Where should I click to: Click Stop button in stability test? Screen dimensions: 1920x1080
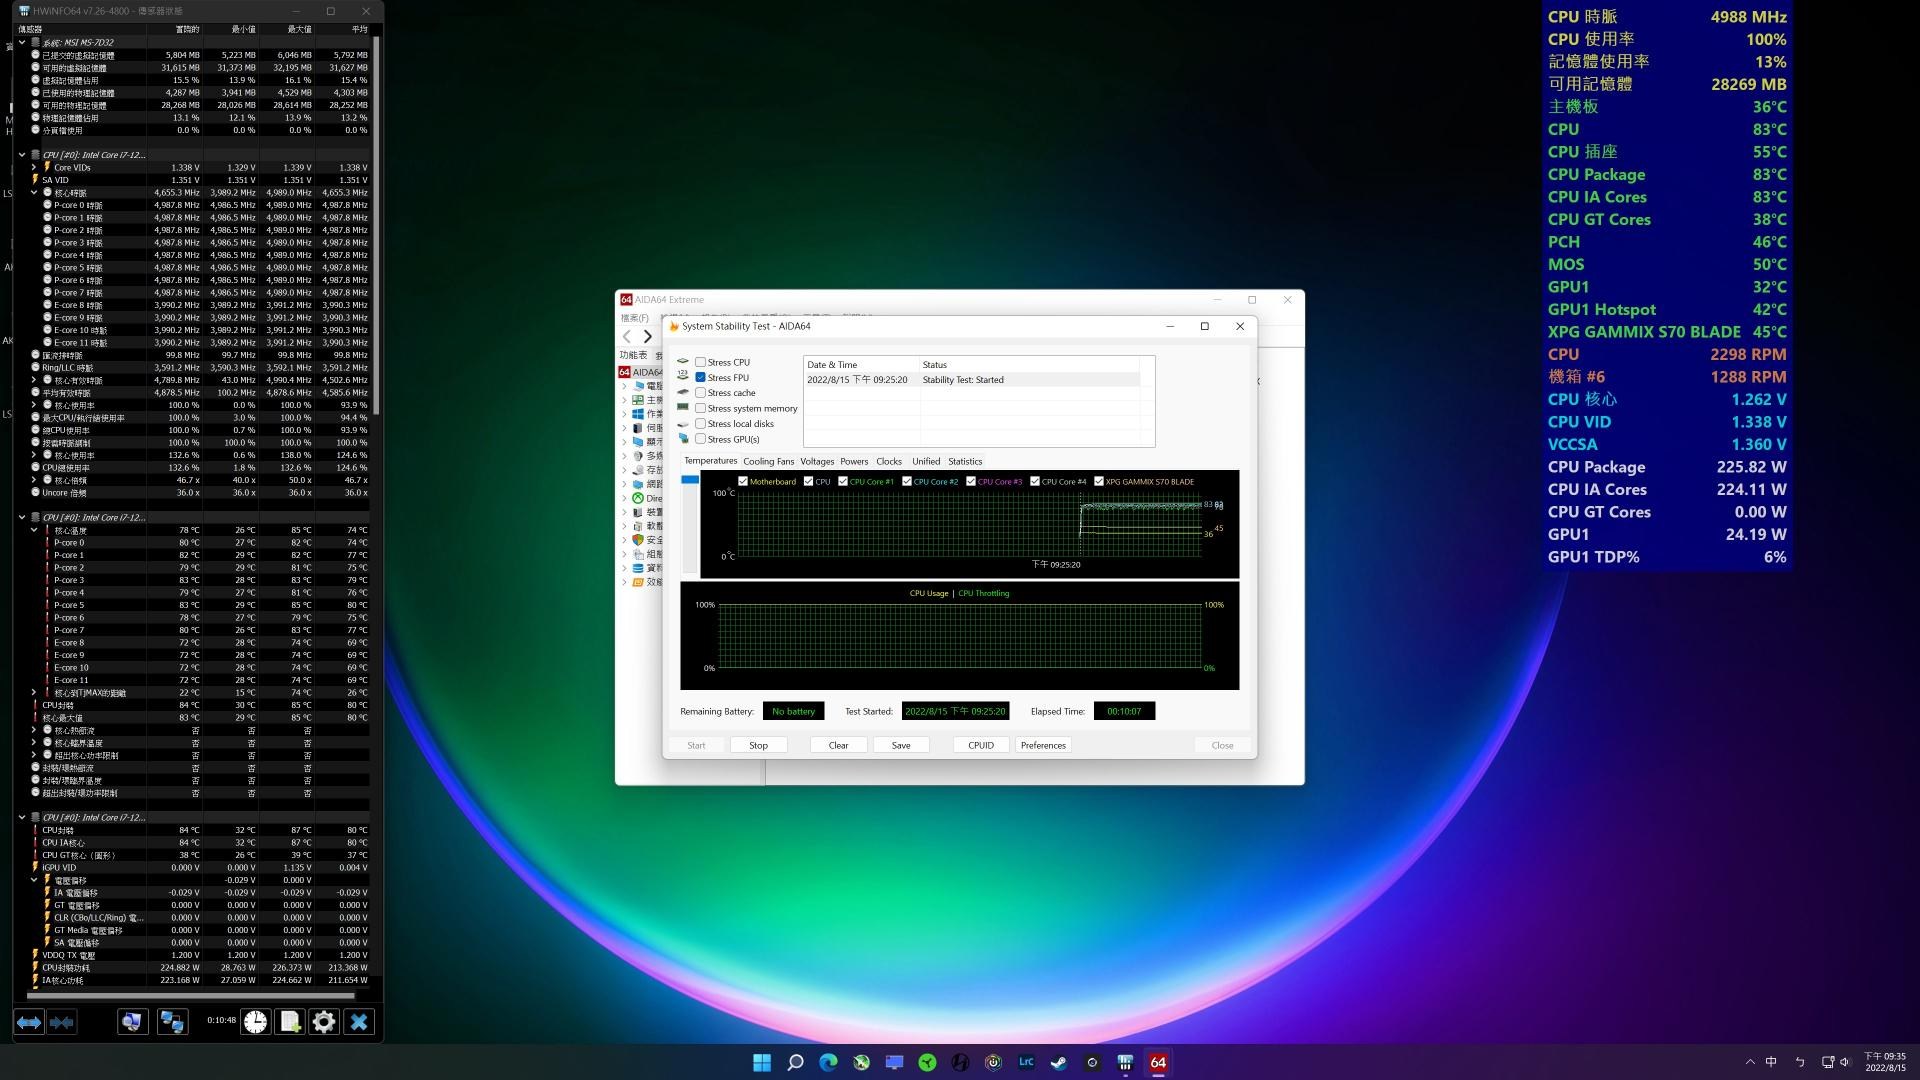coord(758,745)
